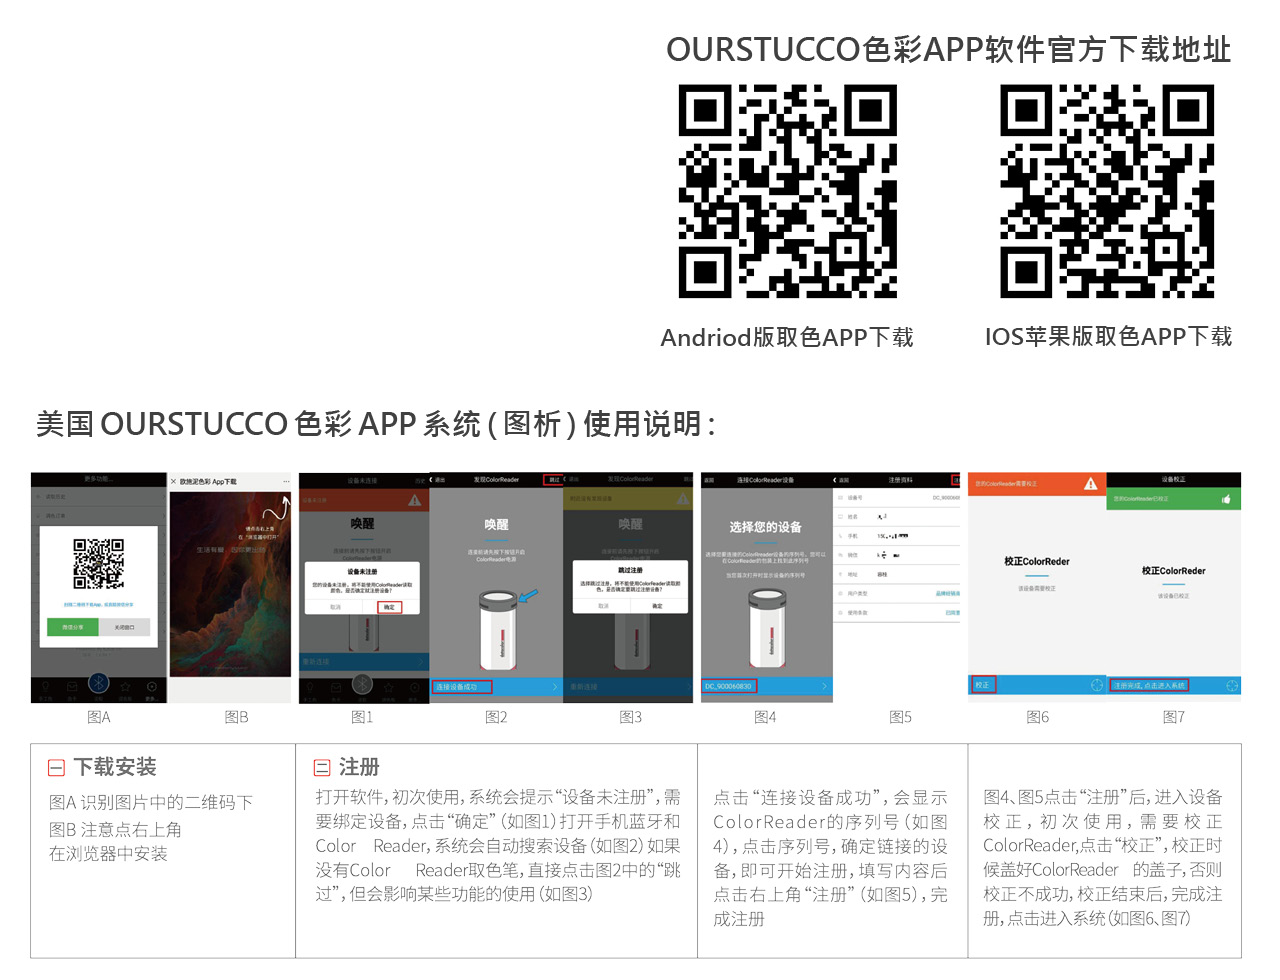Click the heading OURSTUCCO色彩APP软件官方下载地址

pyautogui.click(x=948, y=49)
